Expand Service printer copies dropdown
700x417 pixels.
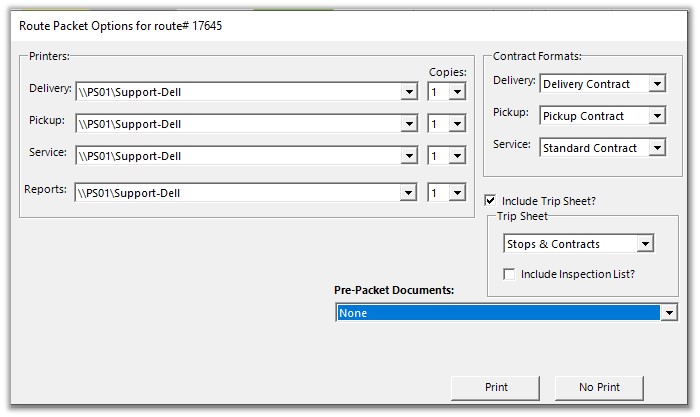pos(457,156)
